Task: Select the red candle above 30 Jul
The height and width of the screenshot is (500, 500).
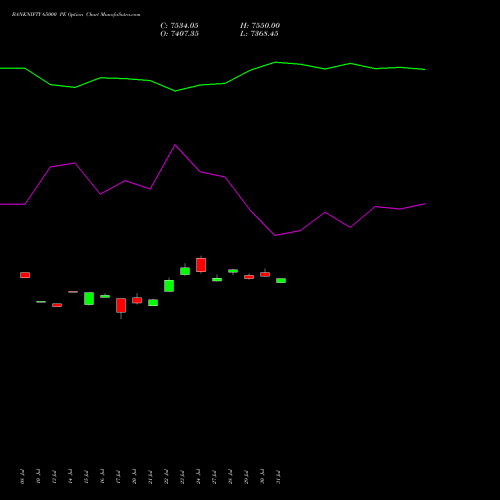Action: click(x=265, y=274)
